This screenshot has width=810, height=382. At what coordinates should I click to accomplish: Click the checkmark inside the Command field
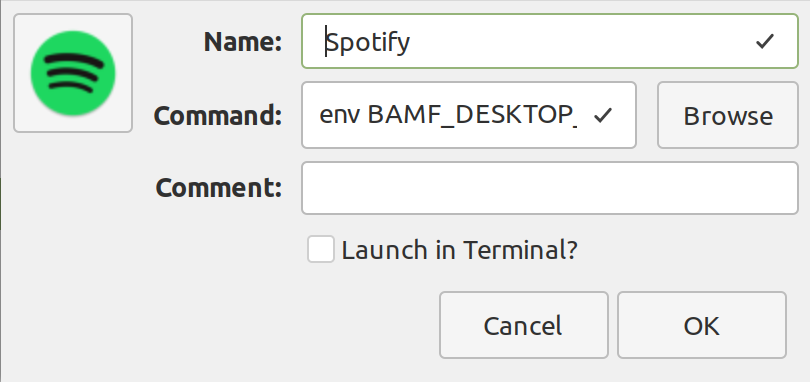603,115
